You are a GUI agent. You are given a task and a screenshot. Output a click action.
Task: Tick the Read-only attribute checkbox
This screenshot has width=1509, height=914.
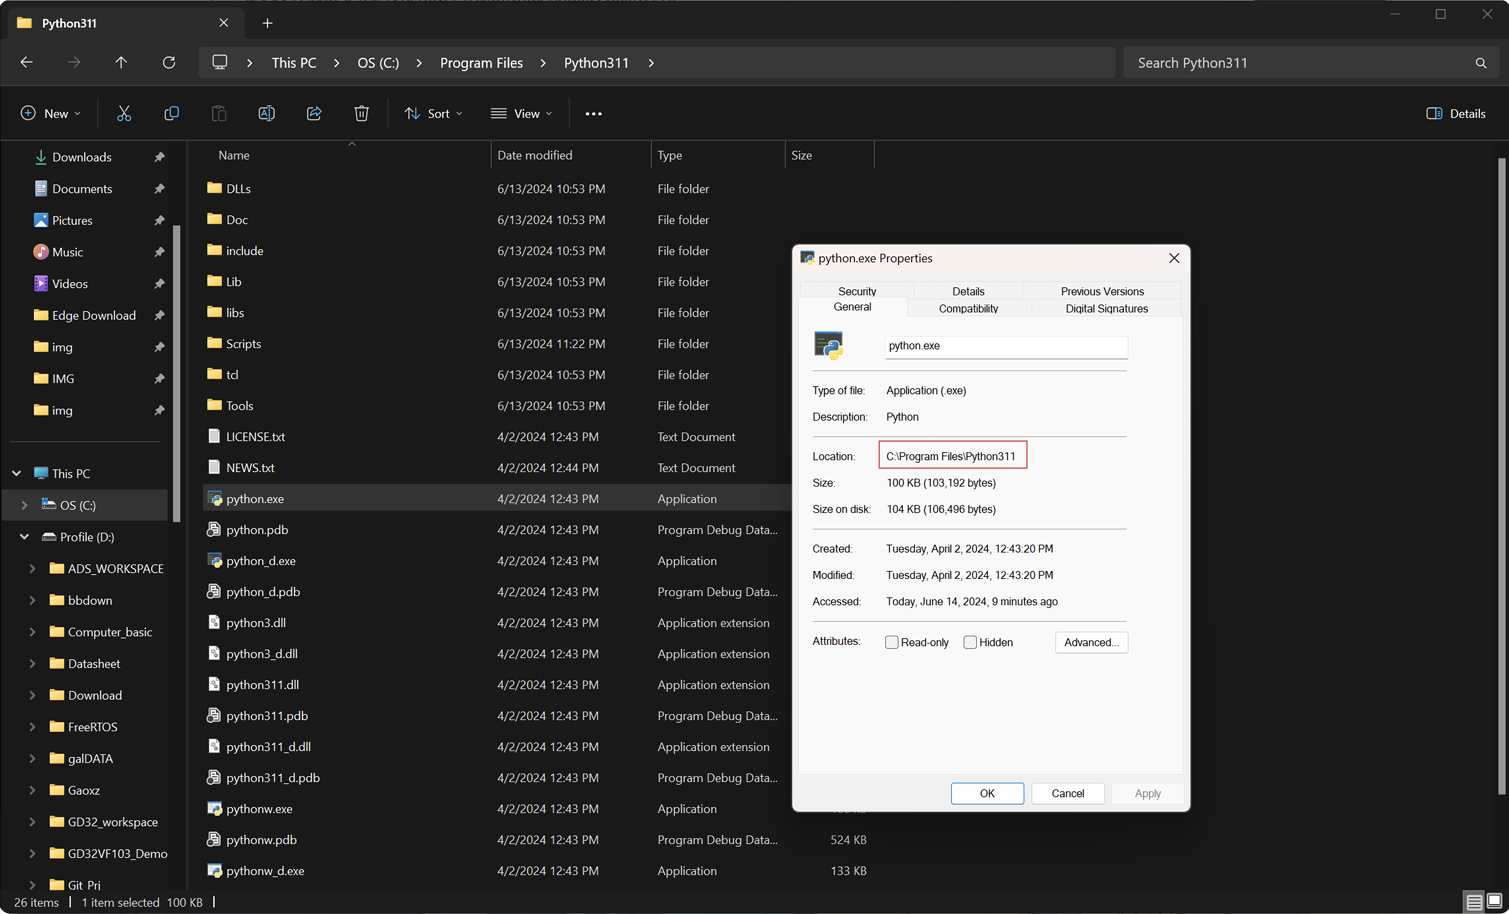(891, 642)
